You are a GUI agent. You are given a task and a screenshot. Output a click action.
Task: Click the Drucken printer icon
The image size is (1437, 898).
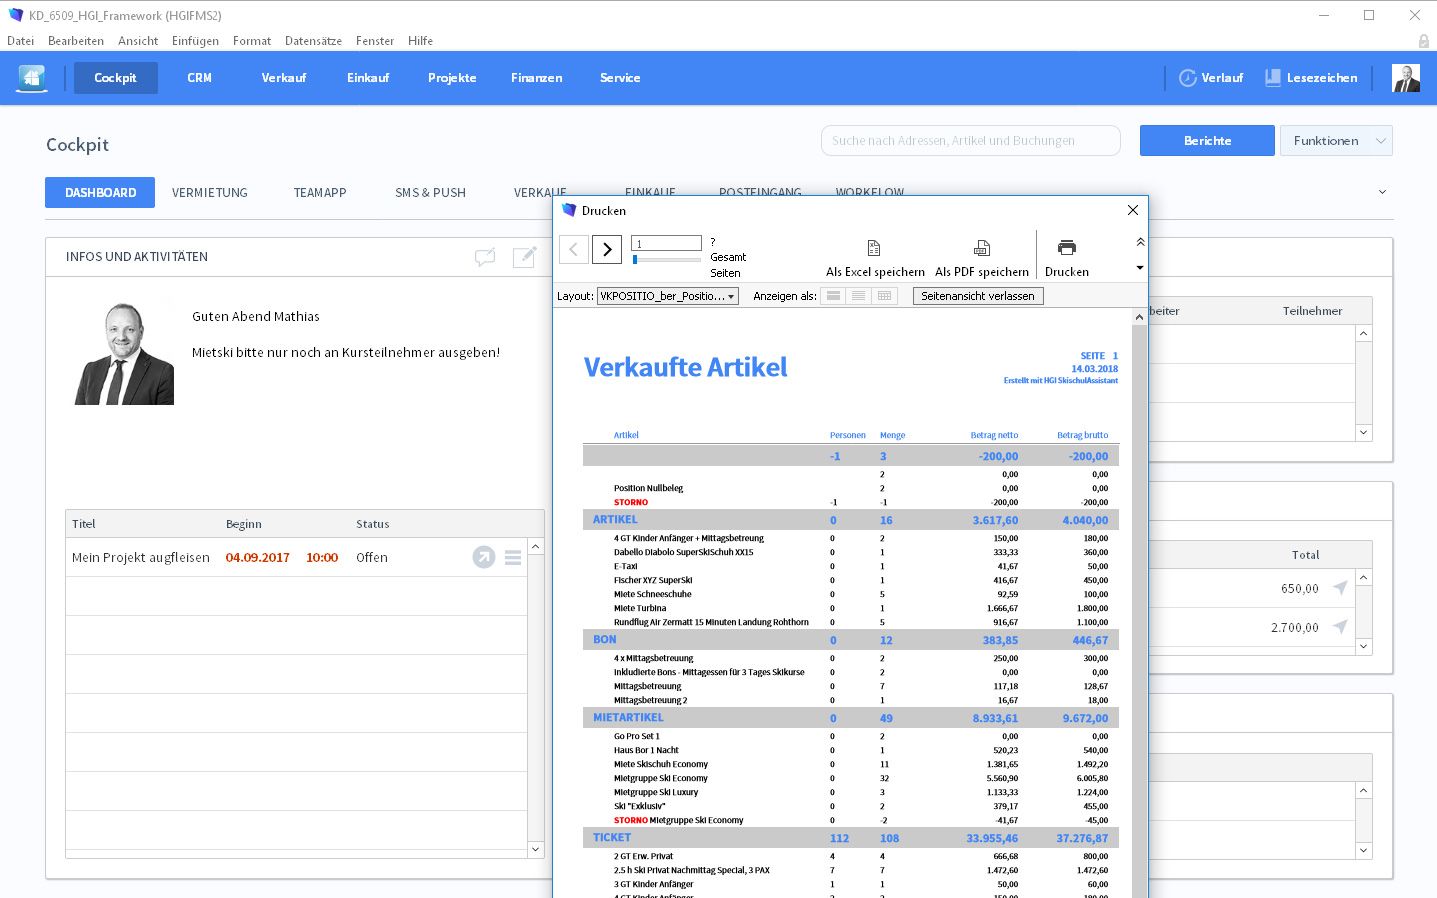[1066, 248]
